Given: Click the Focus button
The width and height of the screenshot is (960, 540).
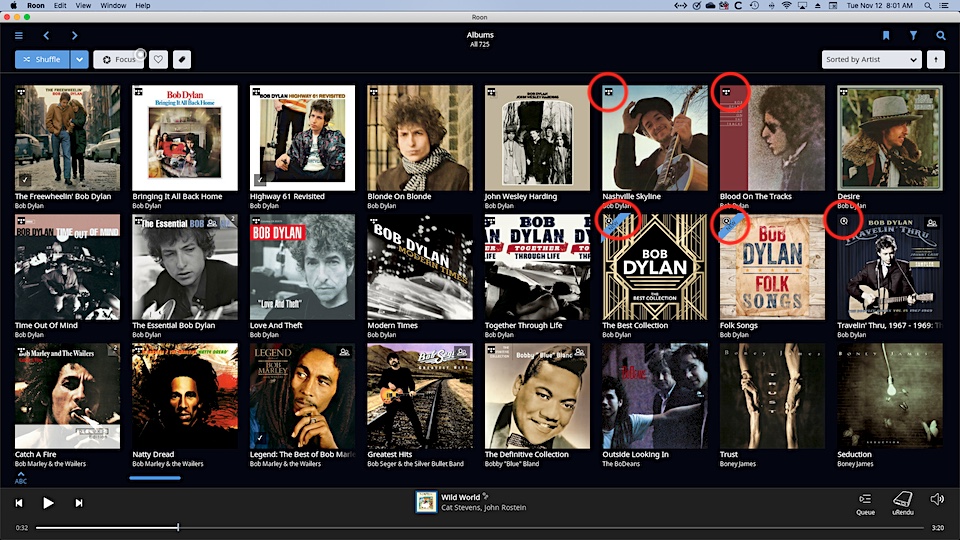Looking at the screenshot, I should (118, 60).
